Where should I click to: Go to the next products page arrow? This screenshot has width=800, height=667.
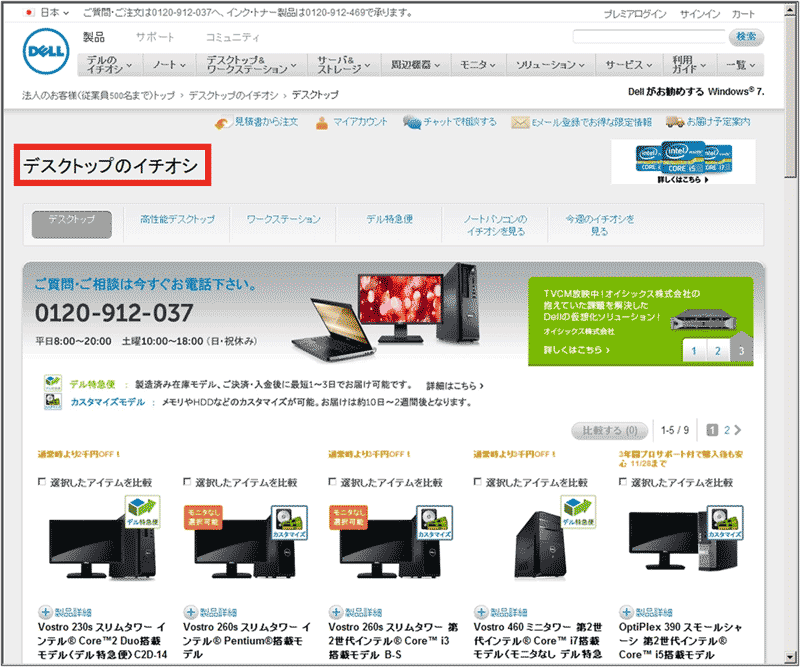pos(737,430)
